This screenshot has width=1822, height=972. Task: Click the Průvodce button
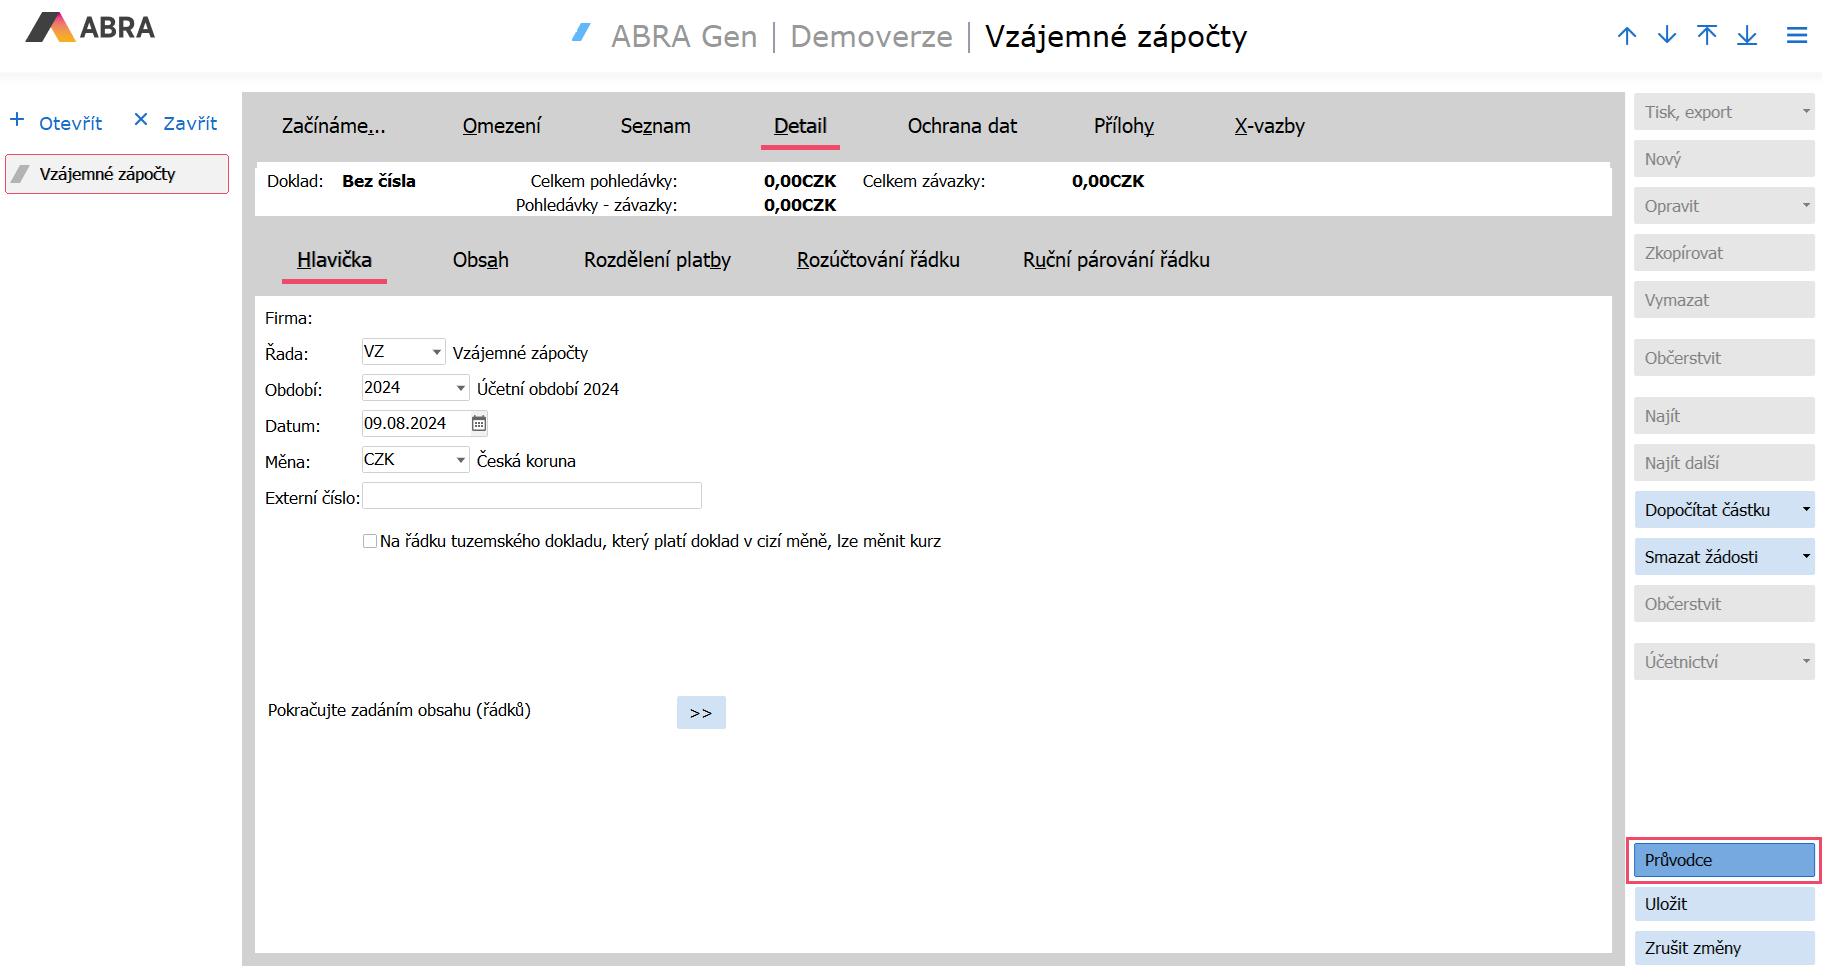(x=1723, y=860)
